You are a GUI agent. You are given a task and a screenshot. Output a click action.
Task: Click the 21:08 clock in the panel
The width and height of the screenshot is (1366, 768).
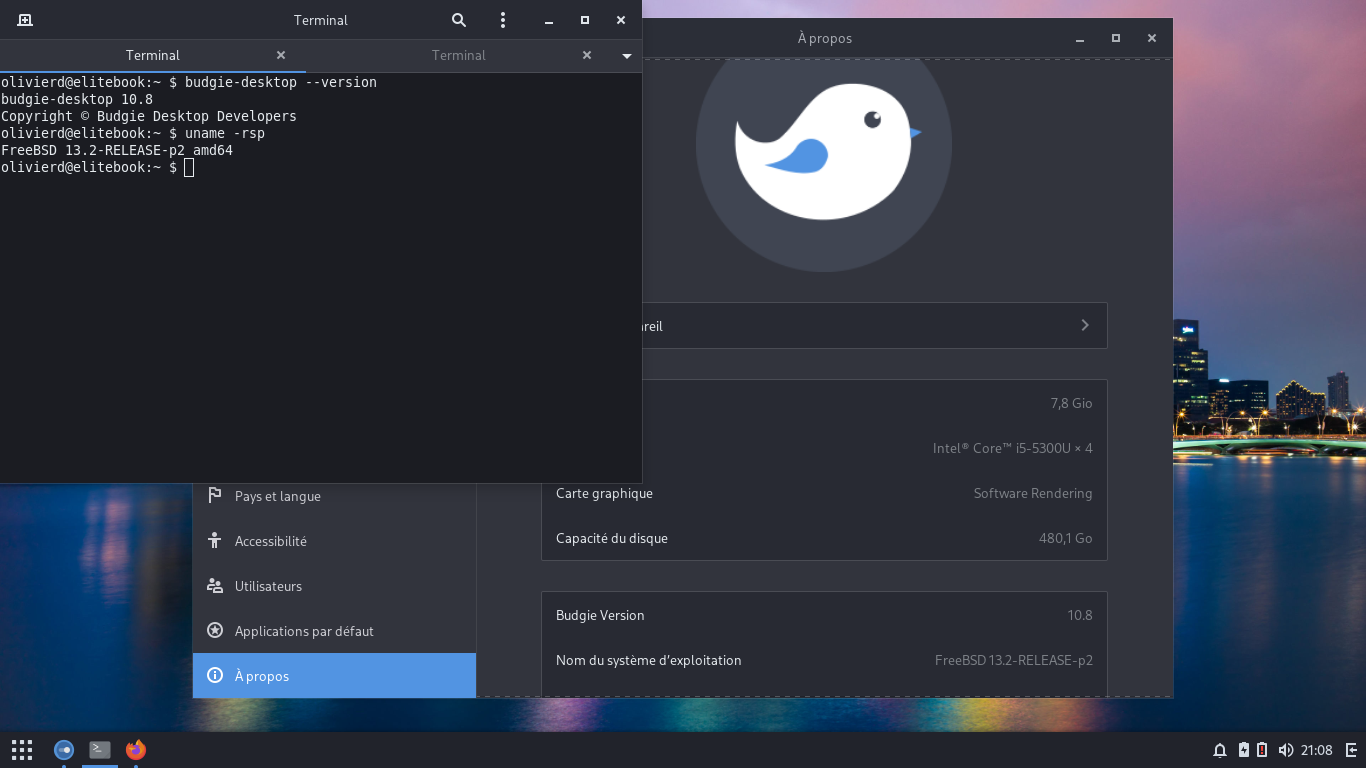pos(1316,750)
